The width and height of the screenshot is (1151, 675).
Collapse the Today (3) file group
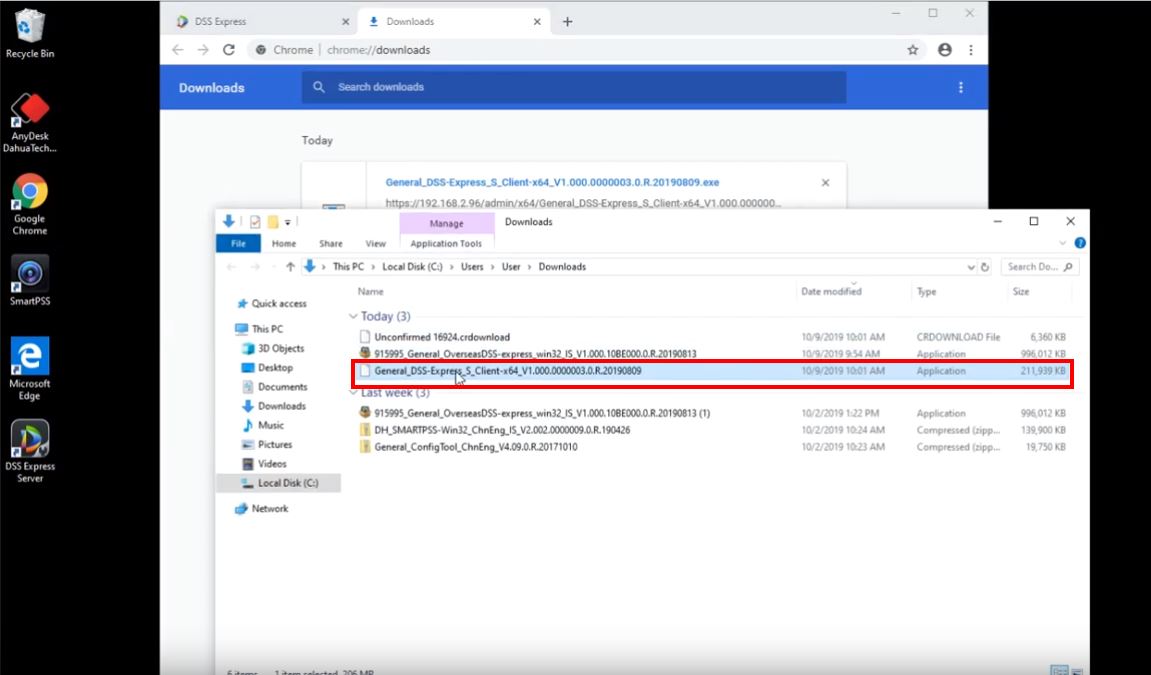pos(353,316)
